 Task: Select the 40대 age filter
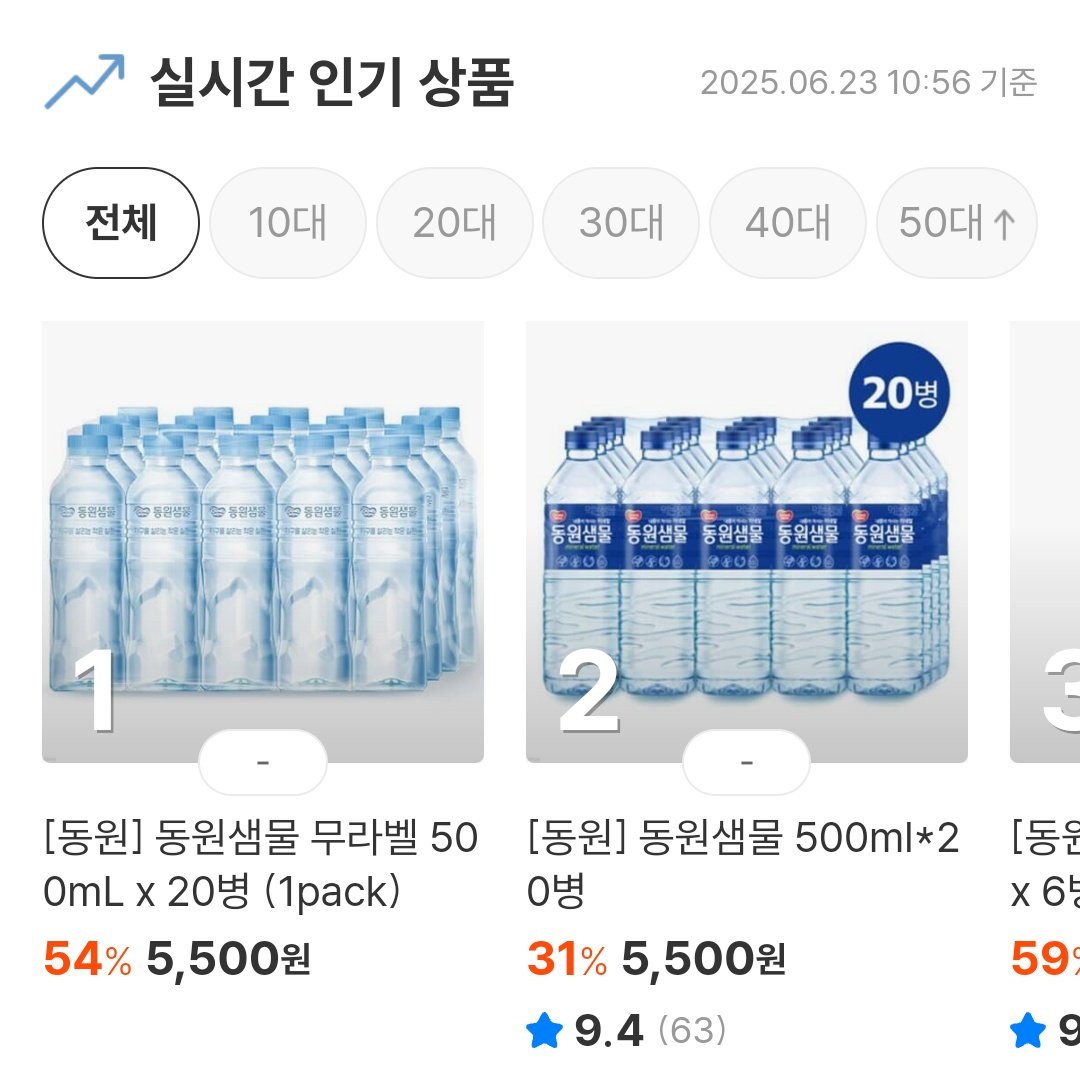pyautogui.click(x=787, y=223)
